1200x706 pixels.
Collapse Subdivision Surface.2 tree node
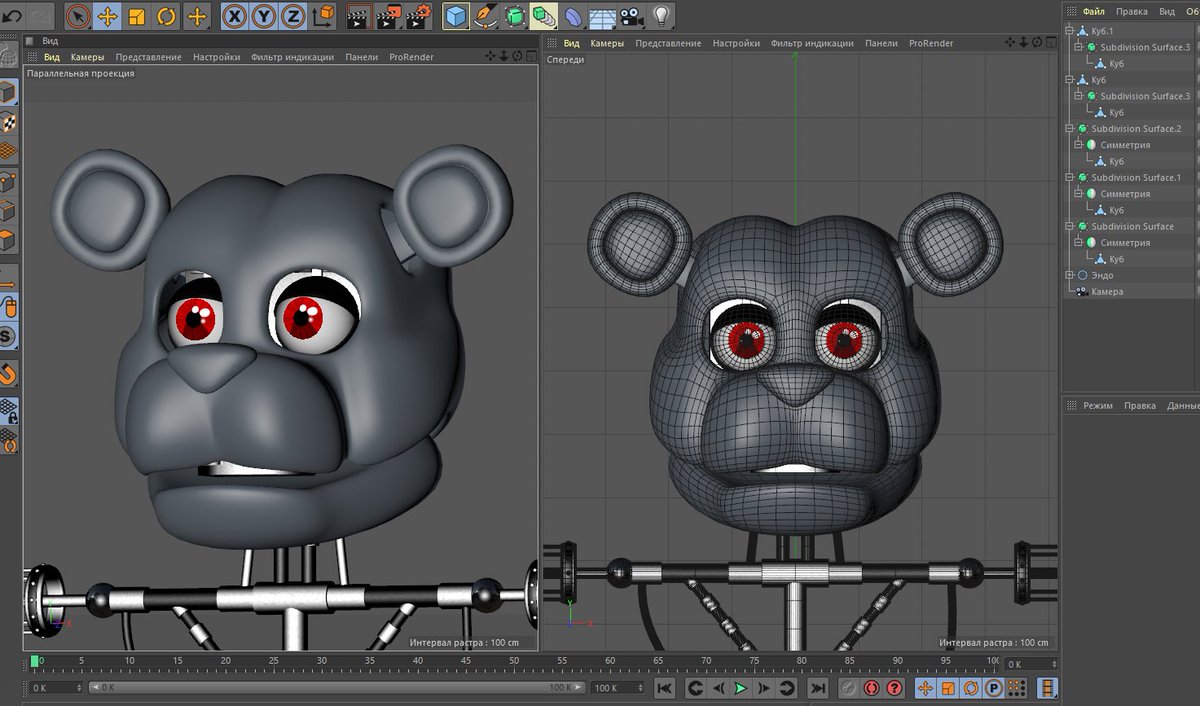[x=1069, y=129]
